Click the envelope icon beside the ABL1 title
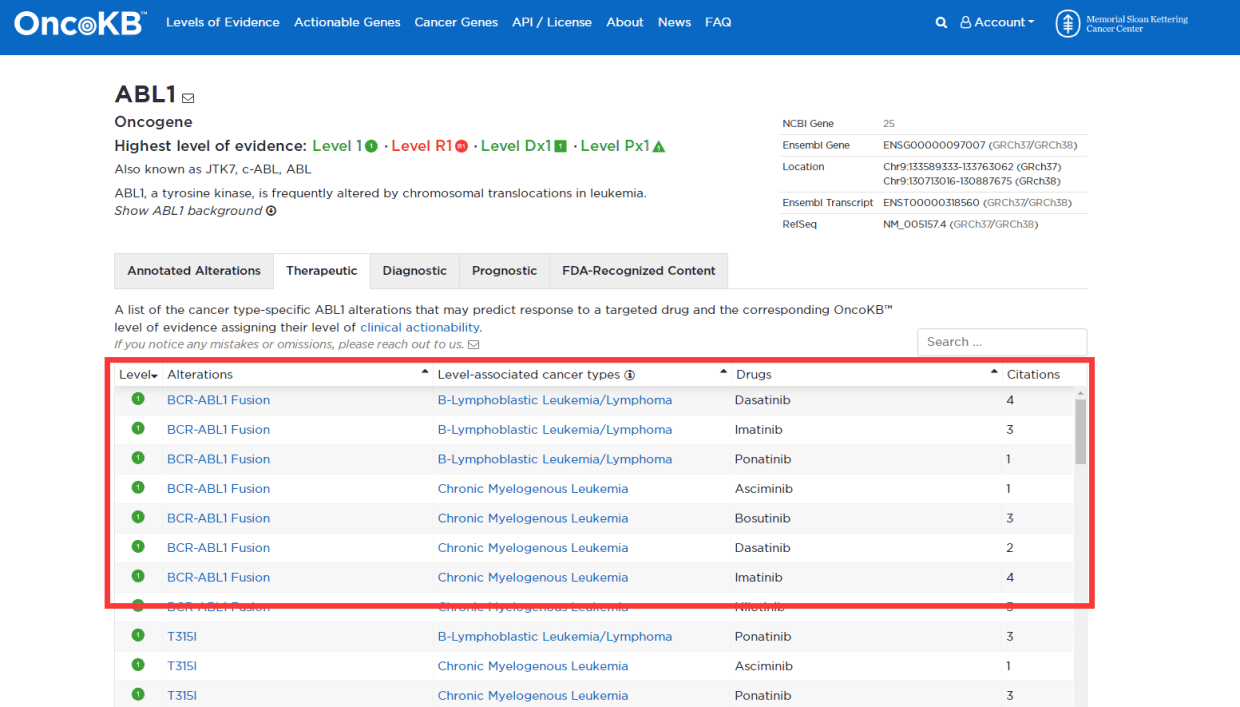This screenshot has height=707, width=1240. [x=188, y=98]
